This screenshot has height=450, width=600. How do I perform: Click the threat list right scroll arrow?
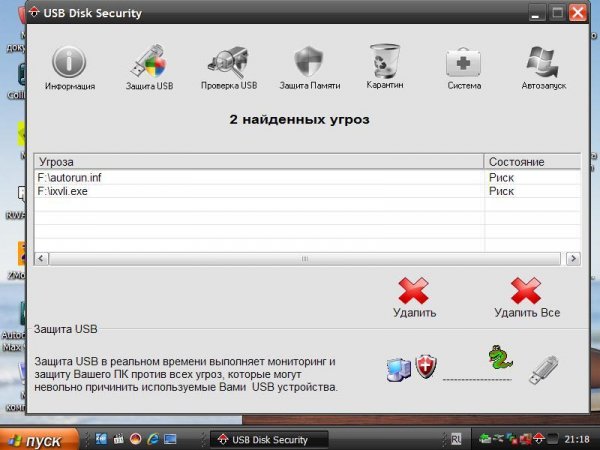pyautogui.click(x=573, y=258)
